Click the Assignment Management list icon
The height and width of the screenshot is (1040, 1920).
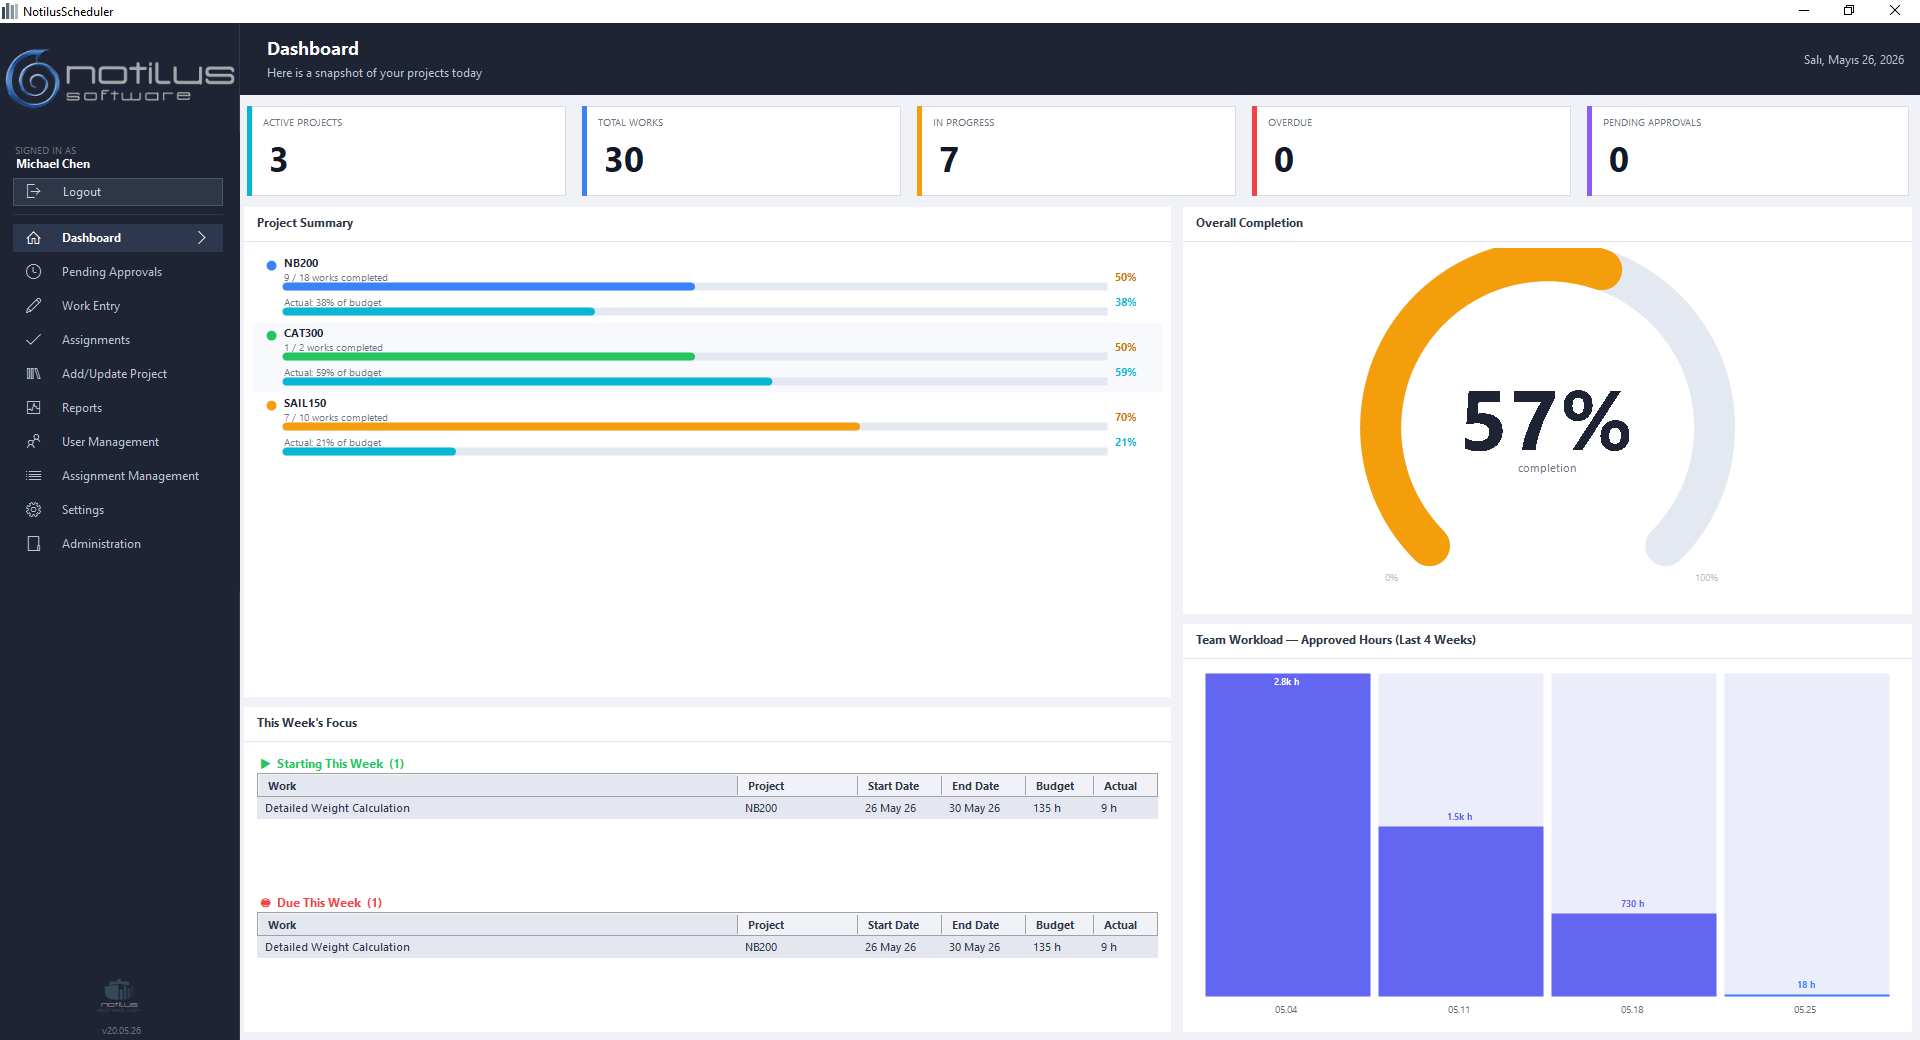coord(33,476)
